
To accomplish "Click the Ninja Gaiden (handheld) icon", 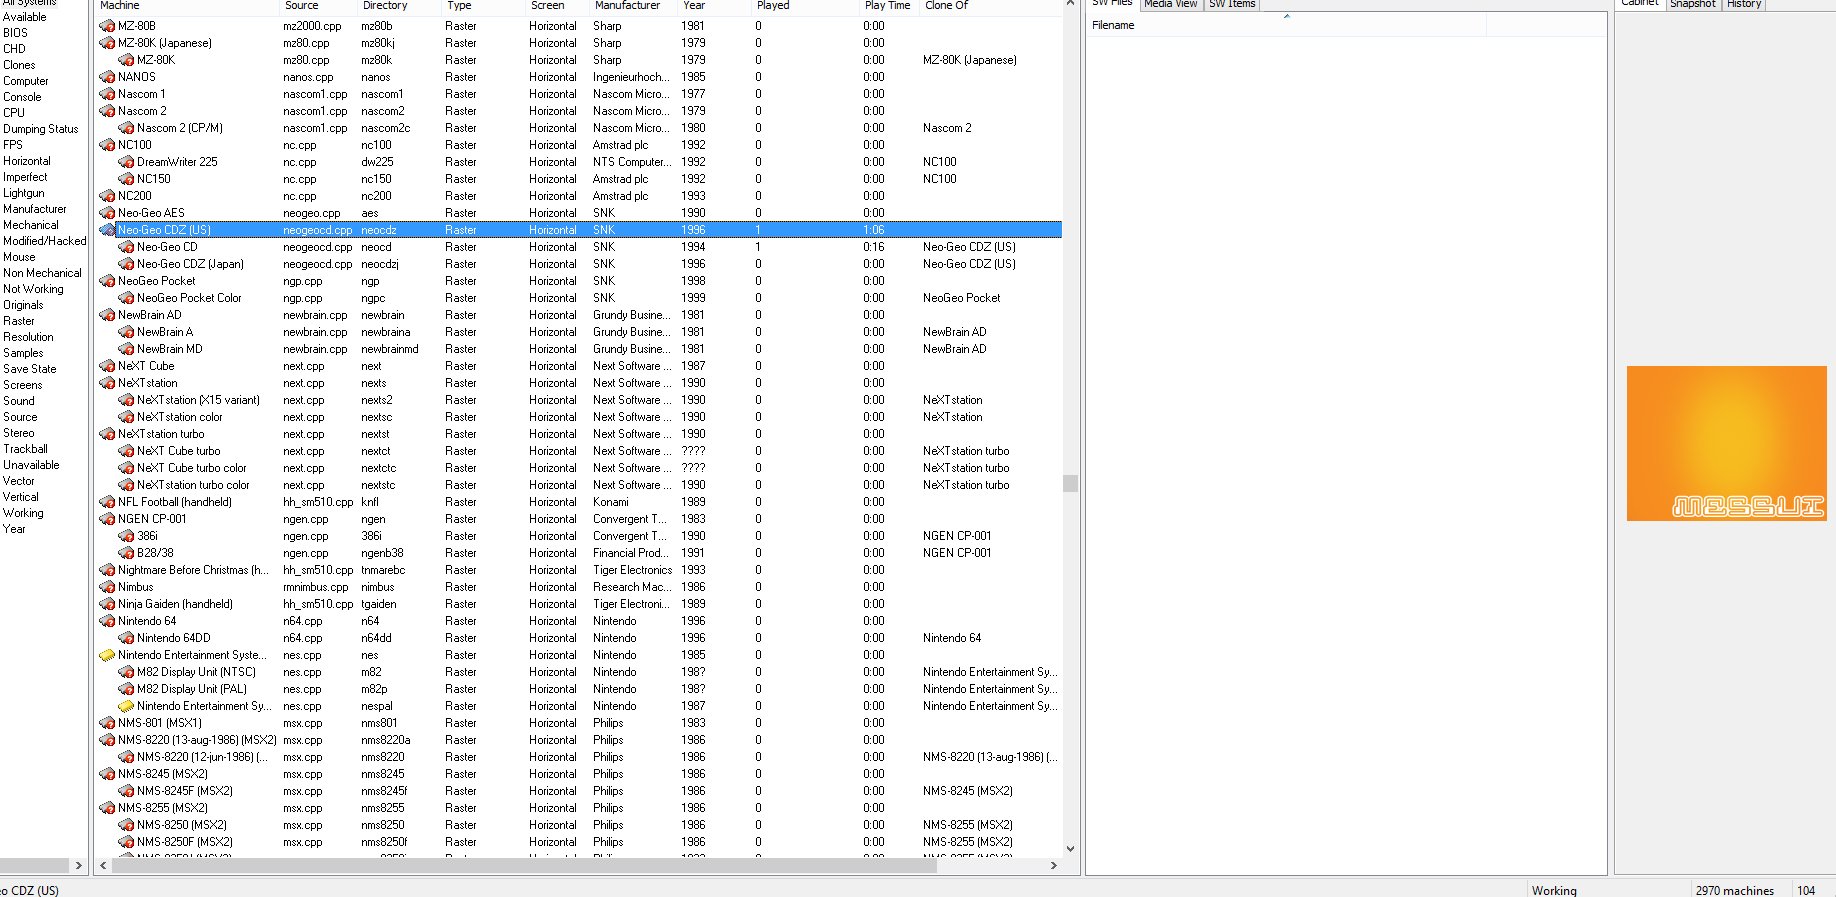I will click(107, 604).
